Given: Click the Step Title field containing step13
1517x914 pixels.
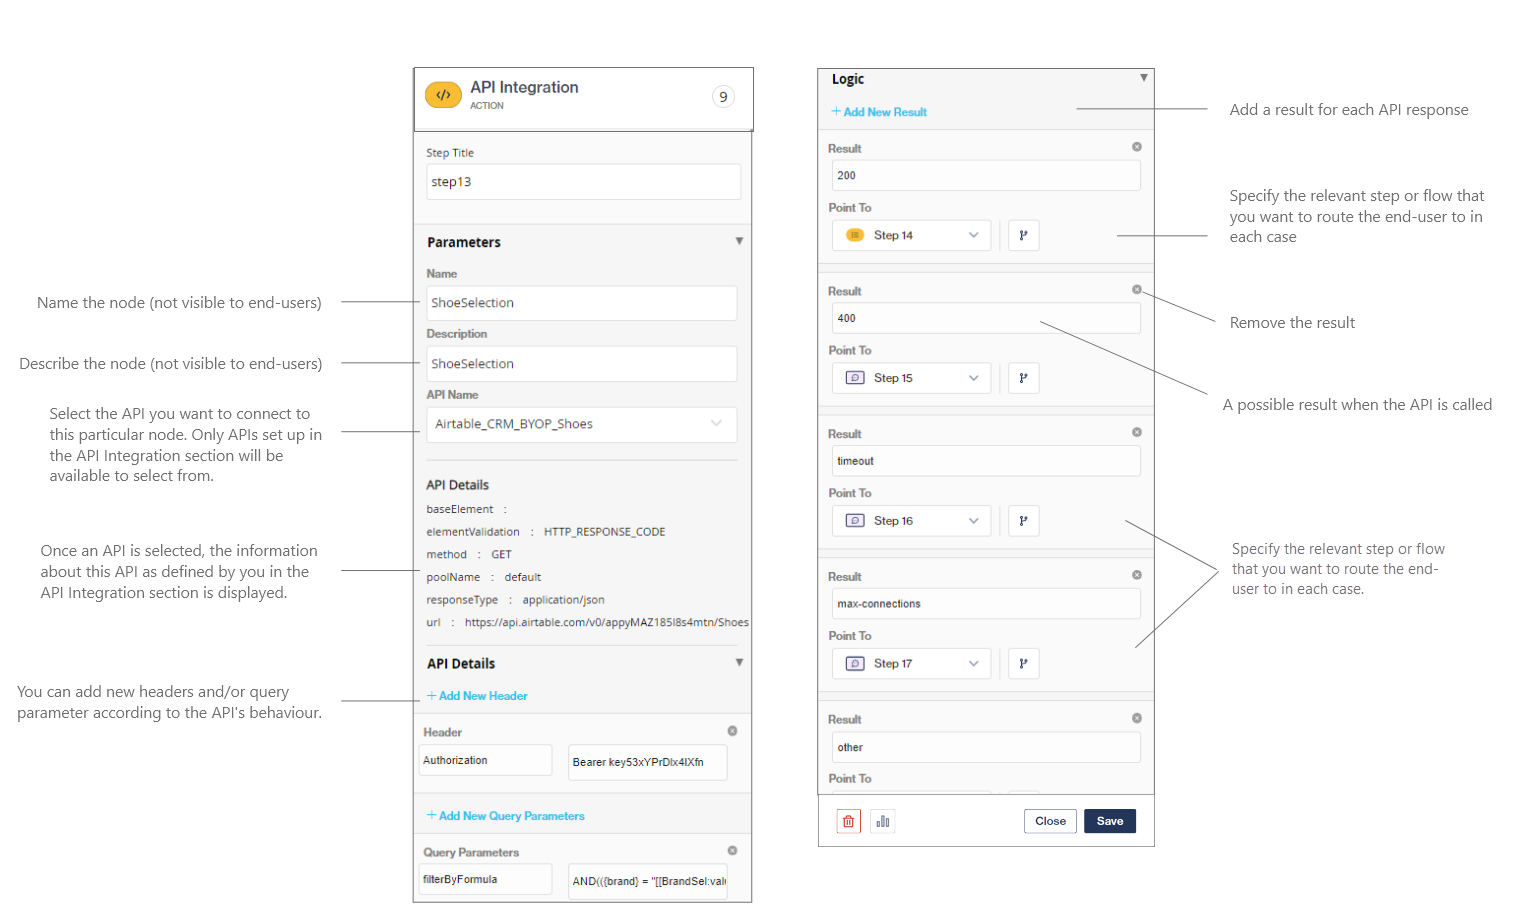Looking at the screenshot, I should 583,181.
